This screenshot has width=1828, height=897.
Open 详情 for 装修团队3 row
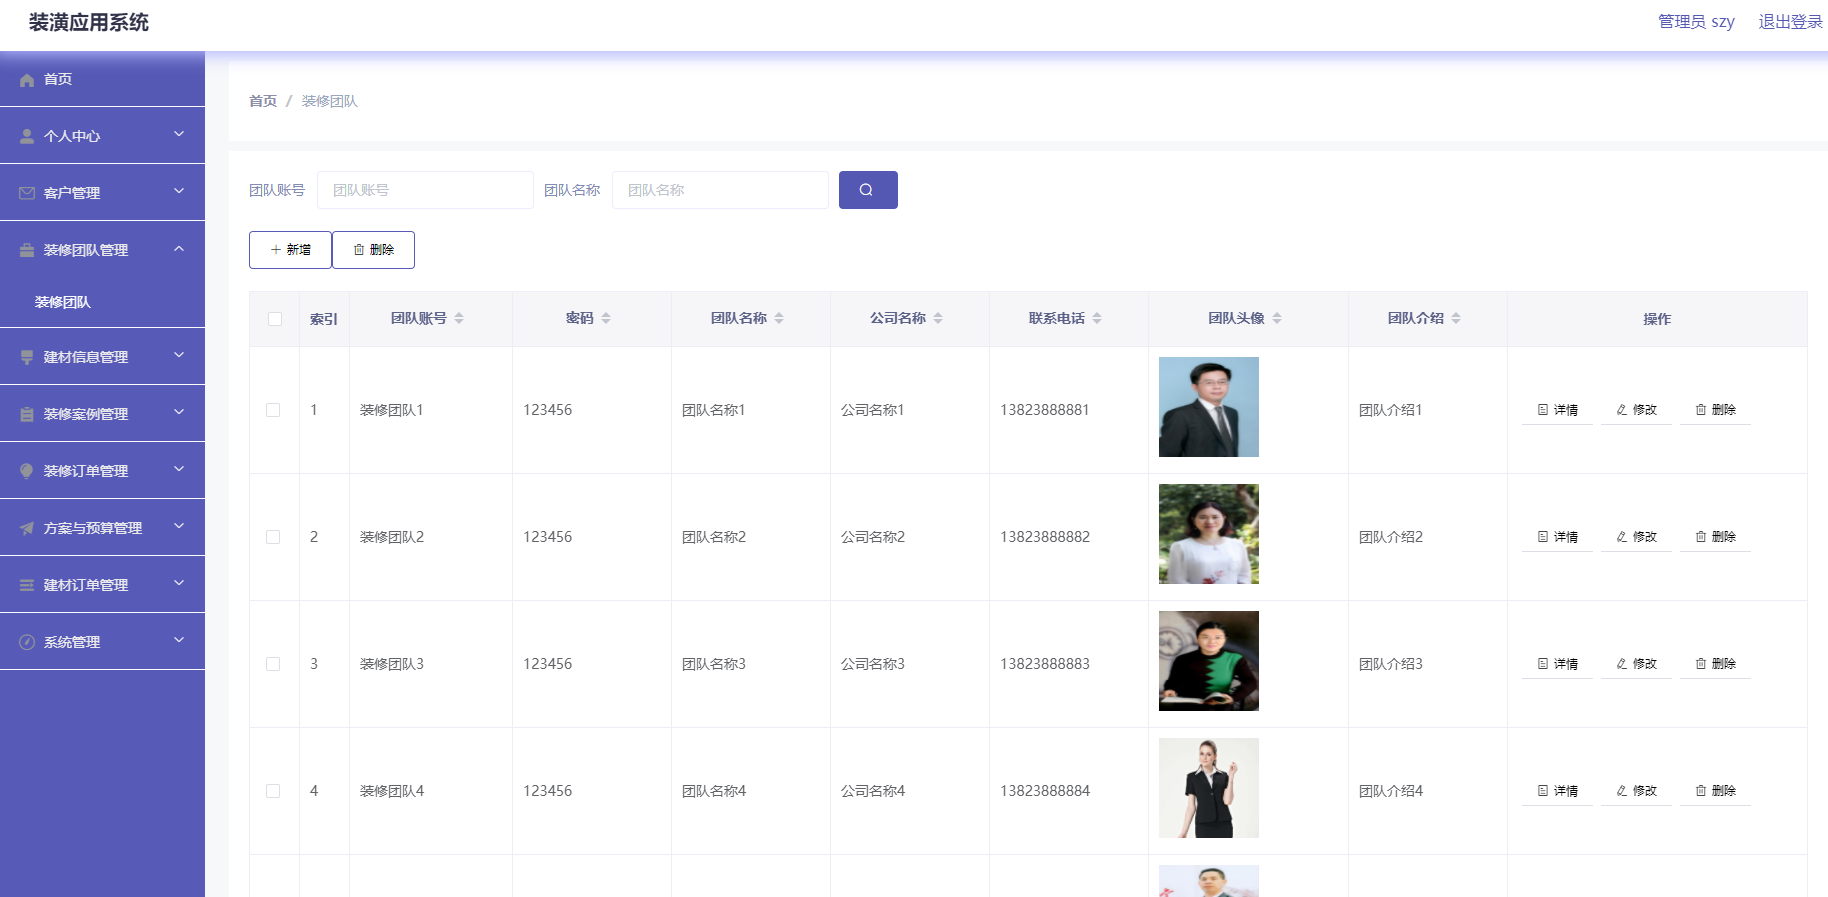tap(1557, 664)
